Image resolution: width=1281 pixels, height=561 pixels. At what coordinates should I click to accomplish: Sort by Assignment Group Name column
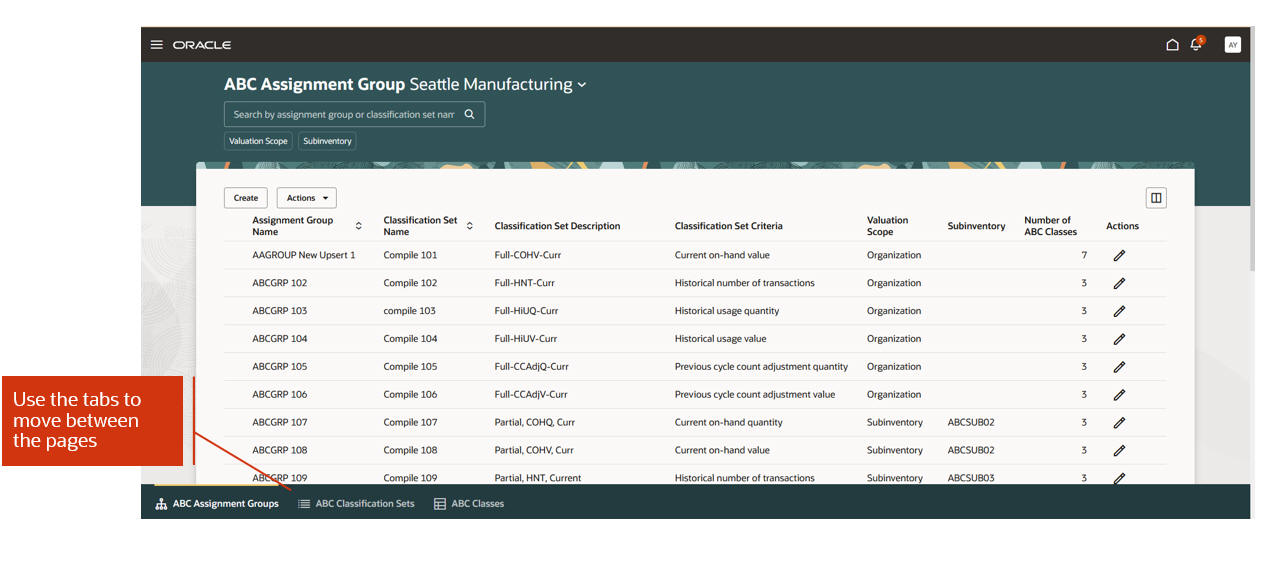[x=359, y=226]
